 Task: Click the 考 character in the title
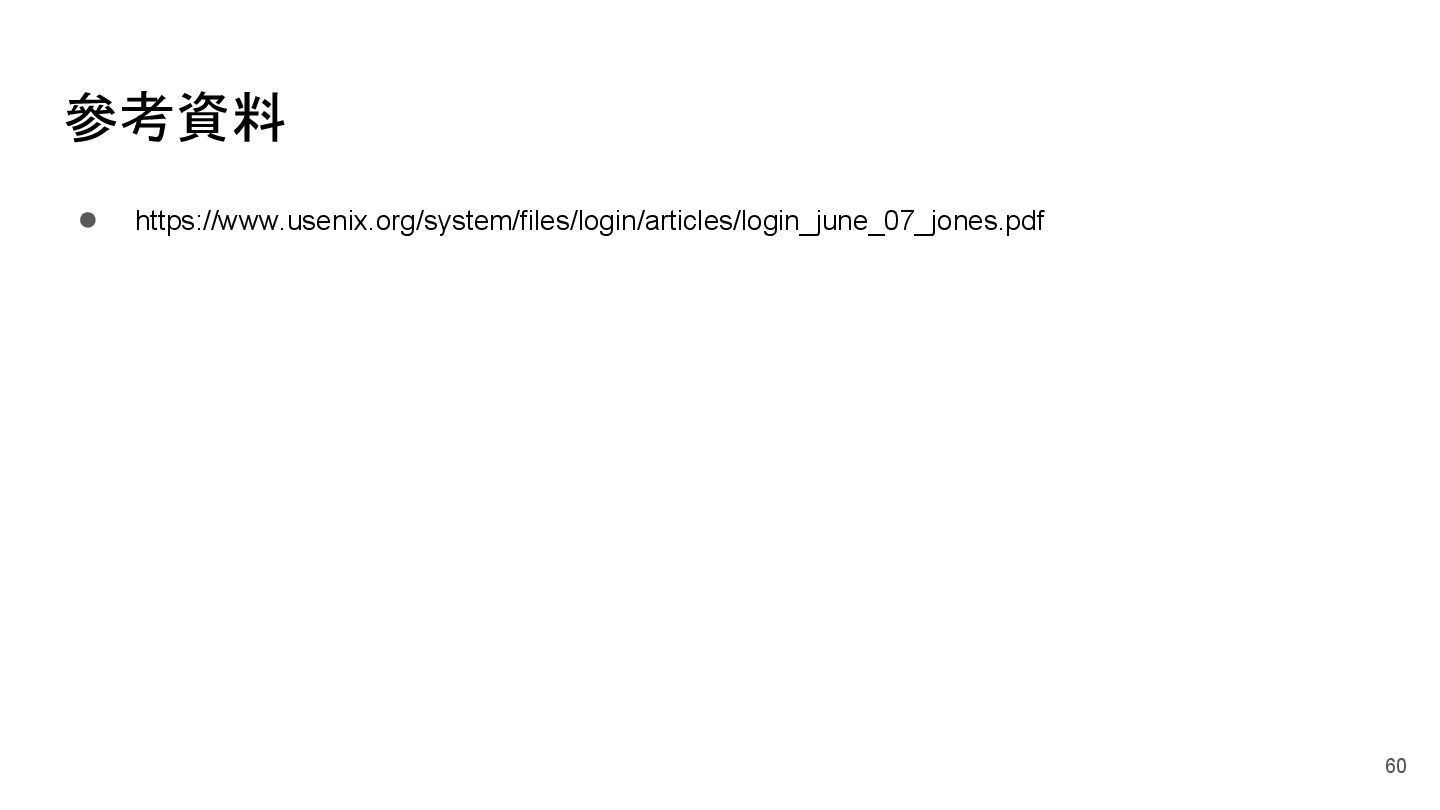147,118
